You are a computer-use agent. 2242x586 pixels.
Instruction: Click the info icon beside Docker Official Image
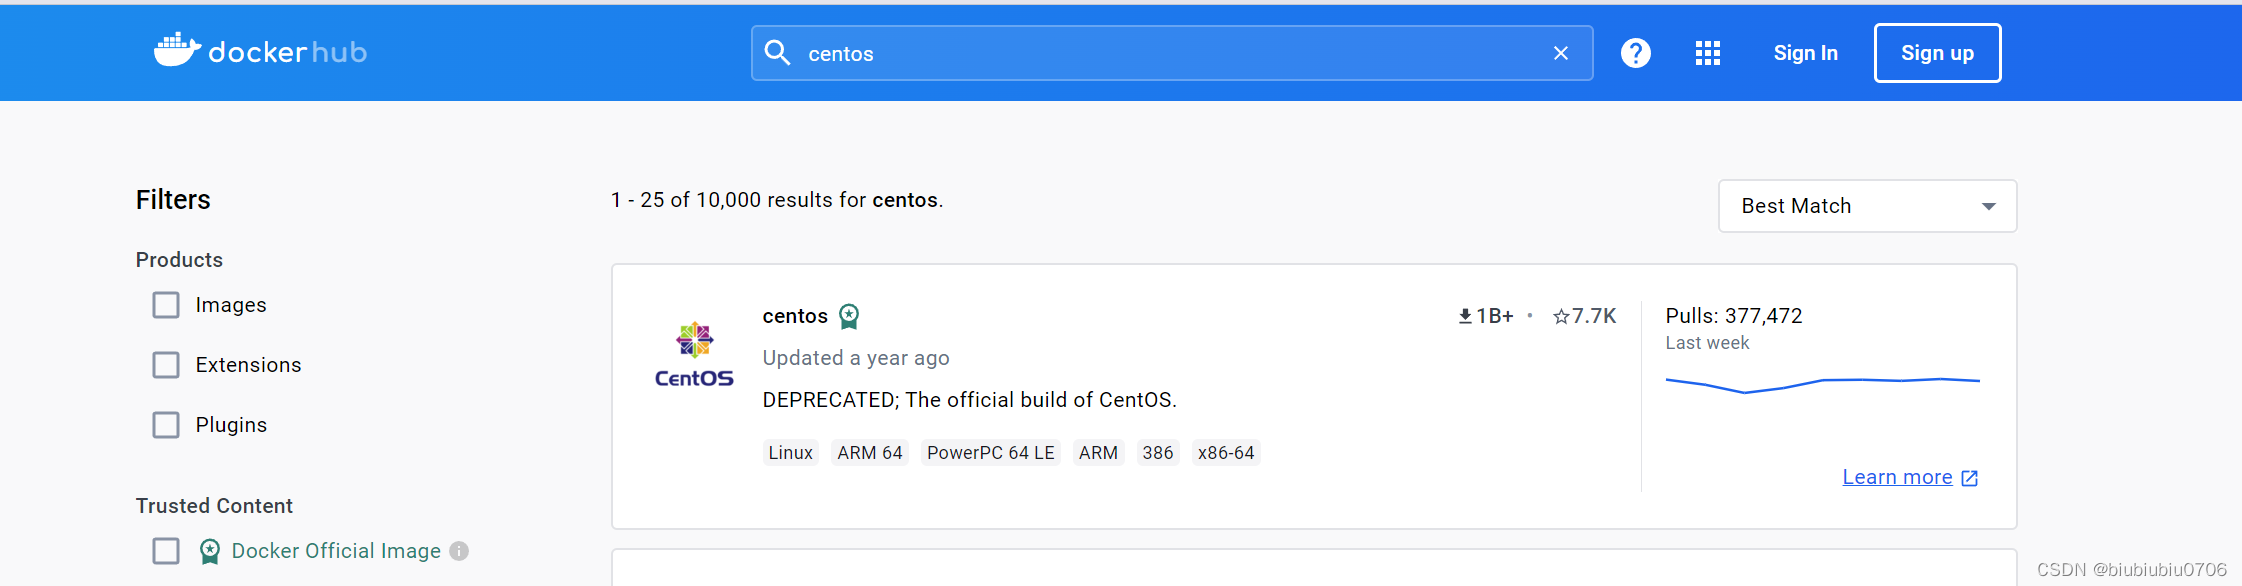click(459, 551)
